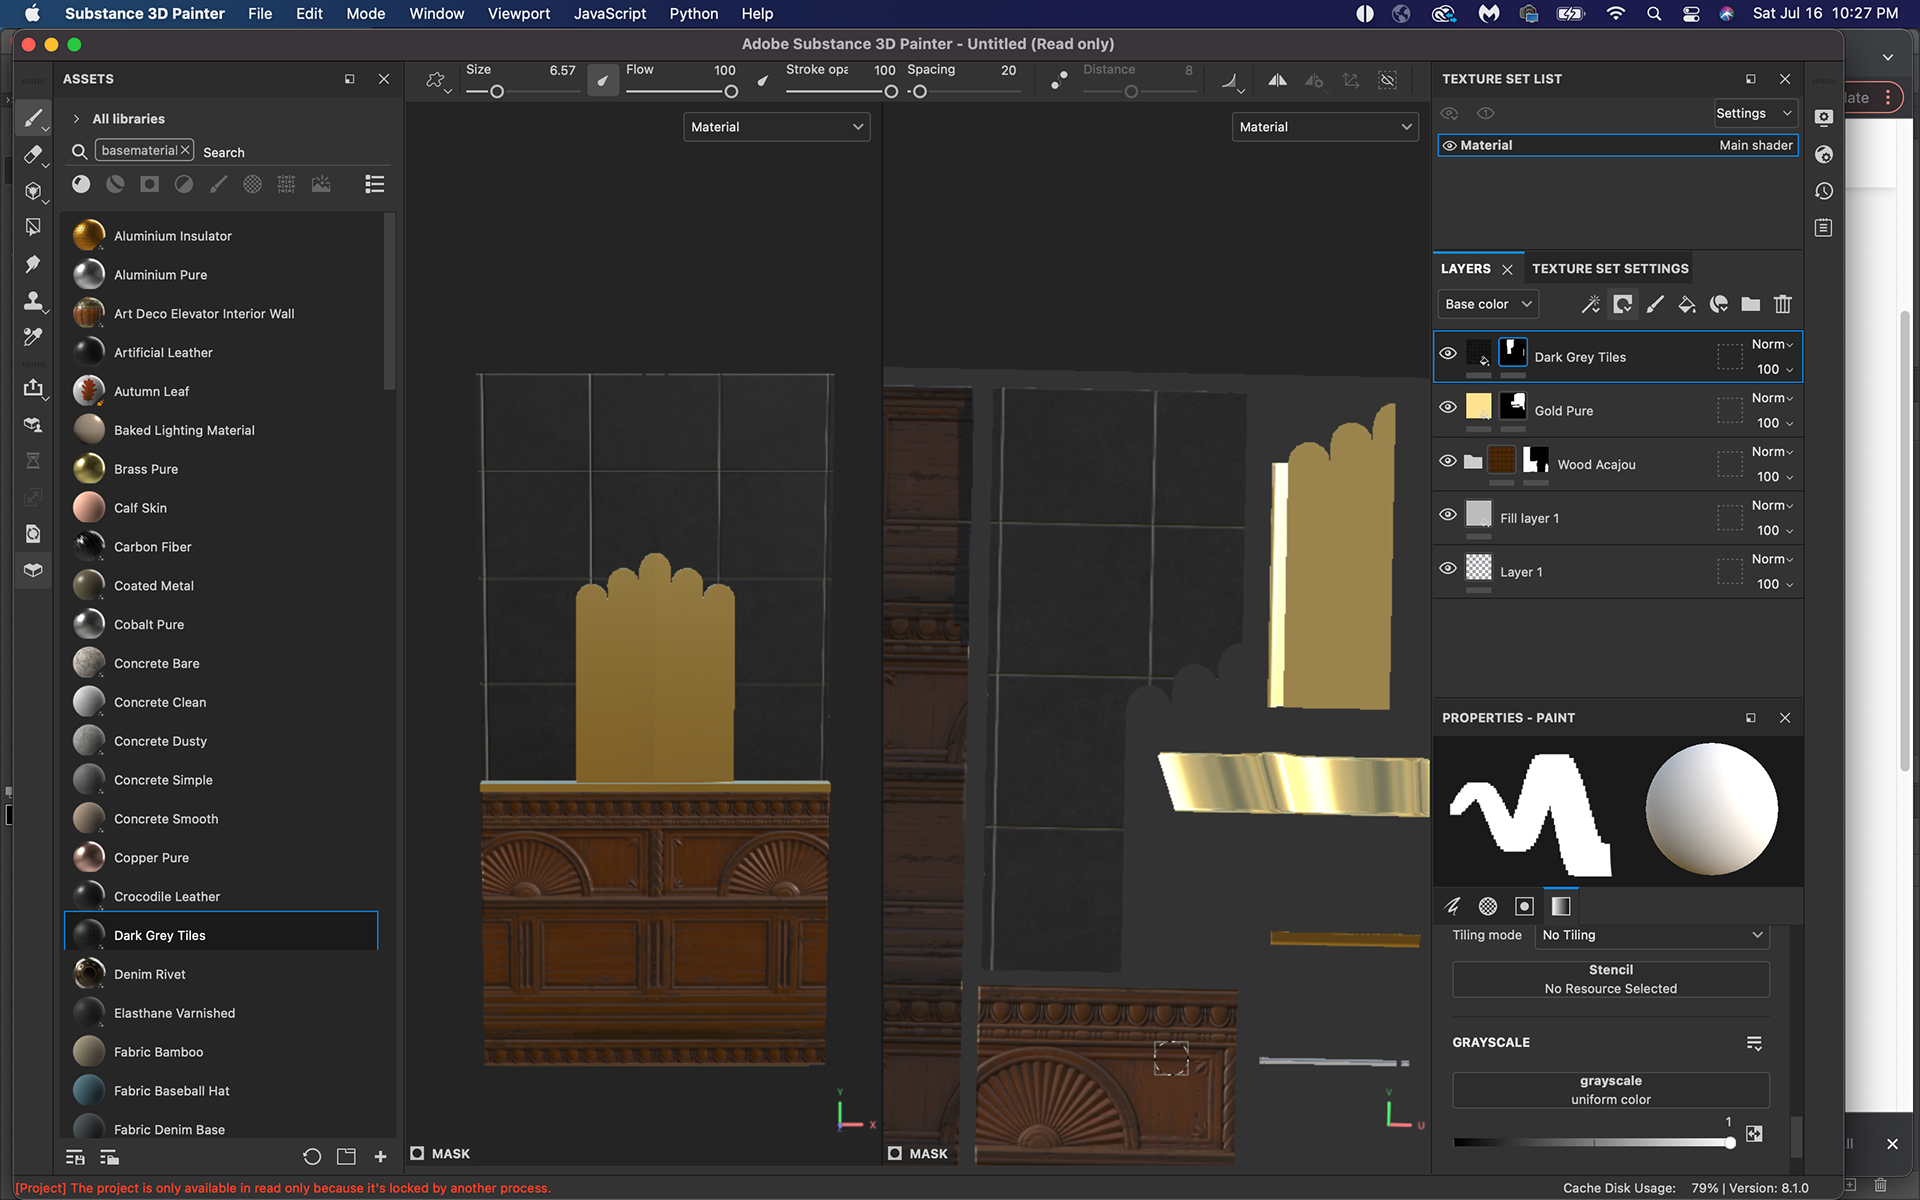Screen dimensions: 1920x1200
Task: Select the Clone stamp tool
Action: click(x=33, y=300)
